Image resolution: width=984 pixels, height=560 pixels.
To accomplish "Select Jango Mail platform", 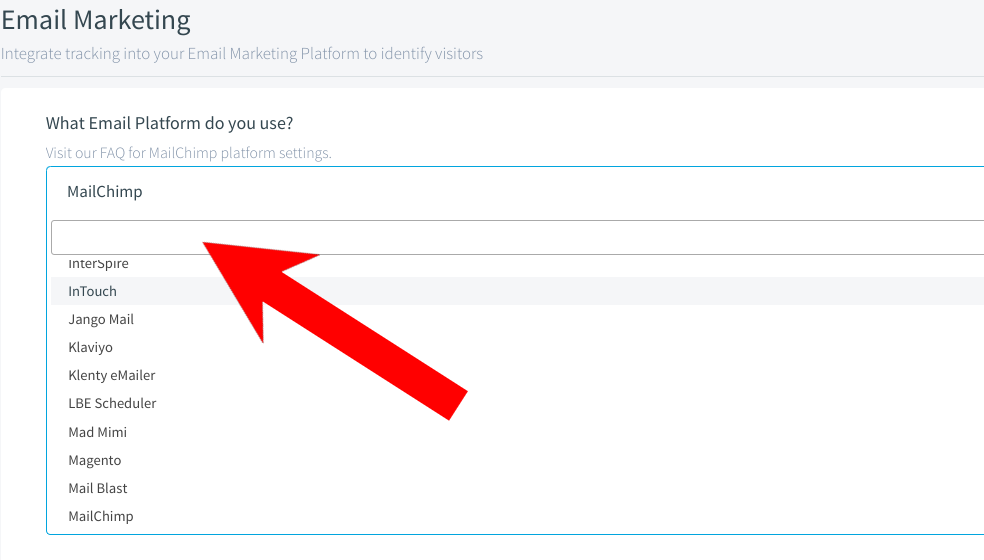I will pyautogui.click(x=517, y=320).
